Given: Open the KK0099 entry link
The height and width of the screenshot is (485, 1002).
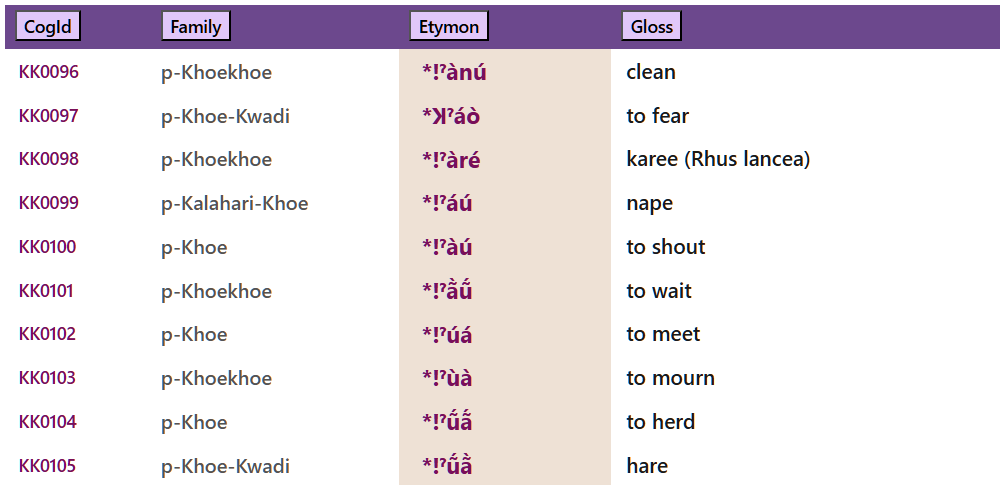Looking at the screenshot, I should click(49, 203).
